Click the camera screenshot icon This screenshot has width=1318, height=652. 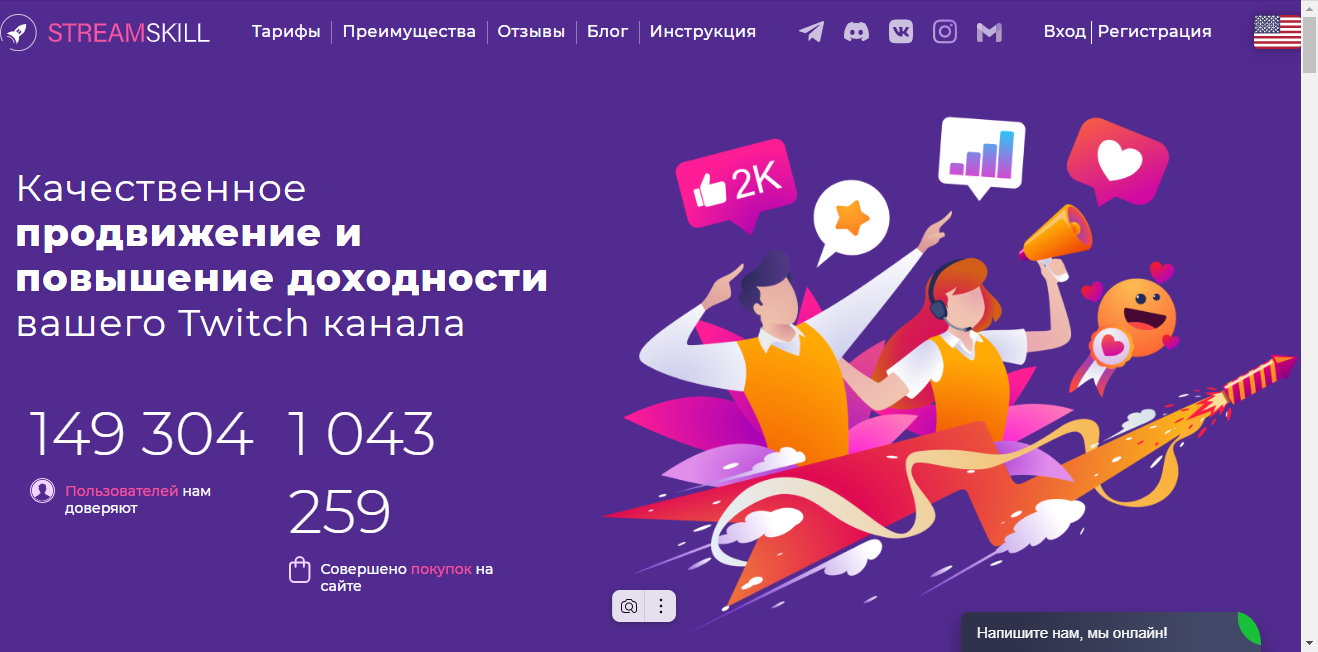[x=629, y=606]
